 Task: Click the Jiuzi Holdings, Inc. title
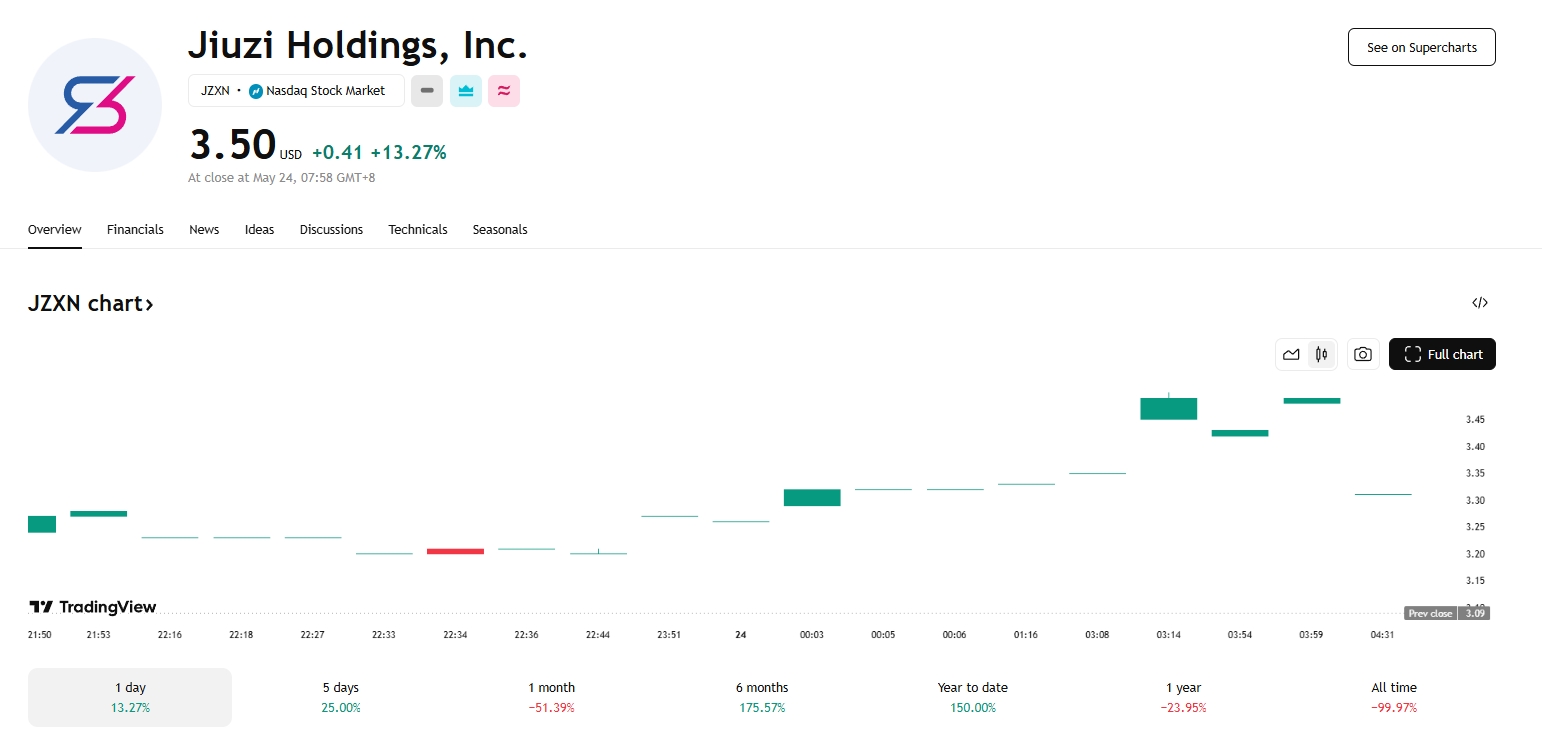358,45
